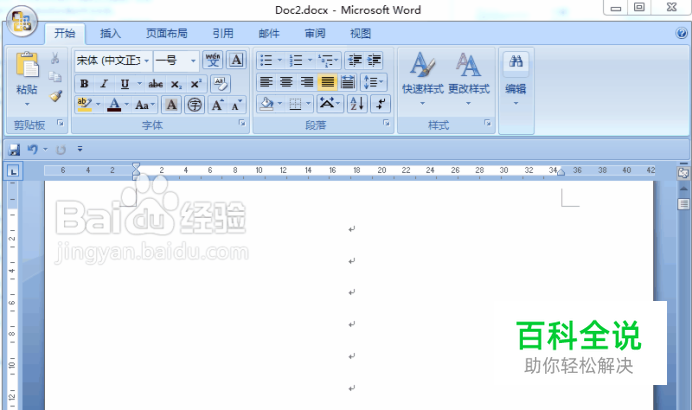This screenshot has height=410, width=692.
Task: Click the show paragraph marks icon
Action: [x=380, y=104]
